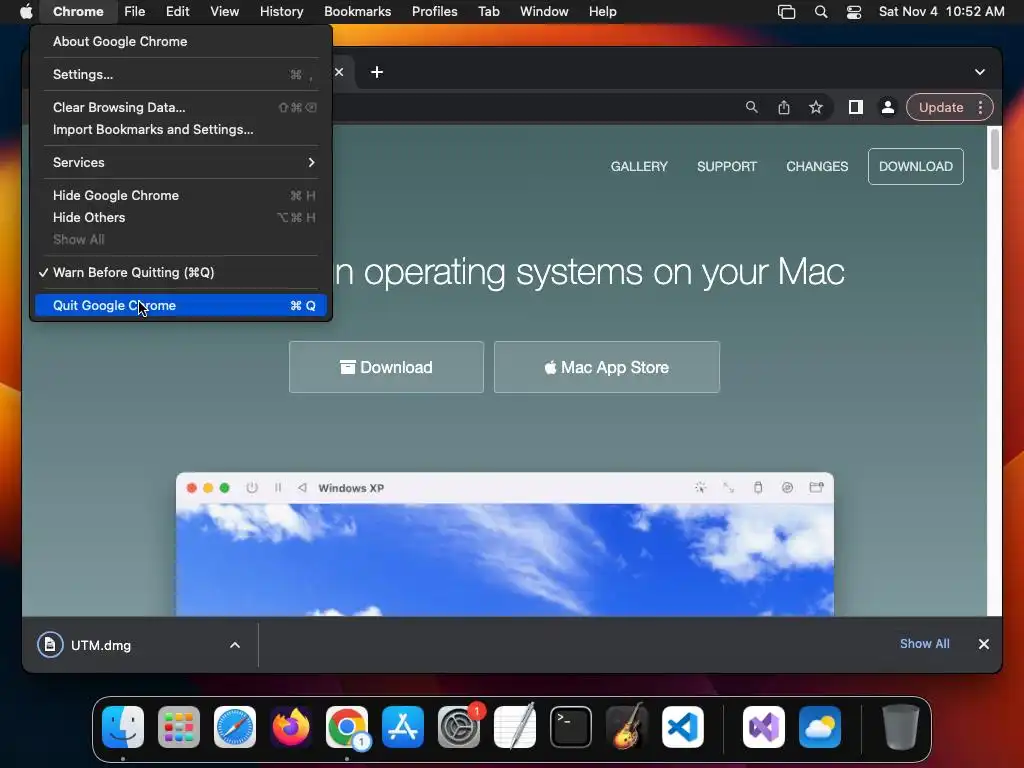This screenshot has height=768, width=1024.
Task: Select Hide Google Chrome
Action: 180,195
